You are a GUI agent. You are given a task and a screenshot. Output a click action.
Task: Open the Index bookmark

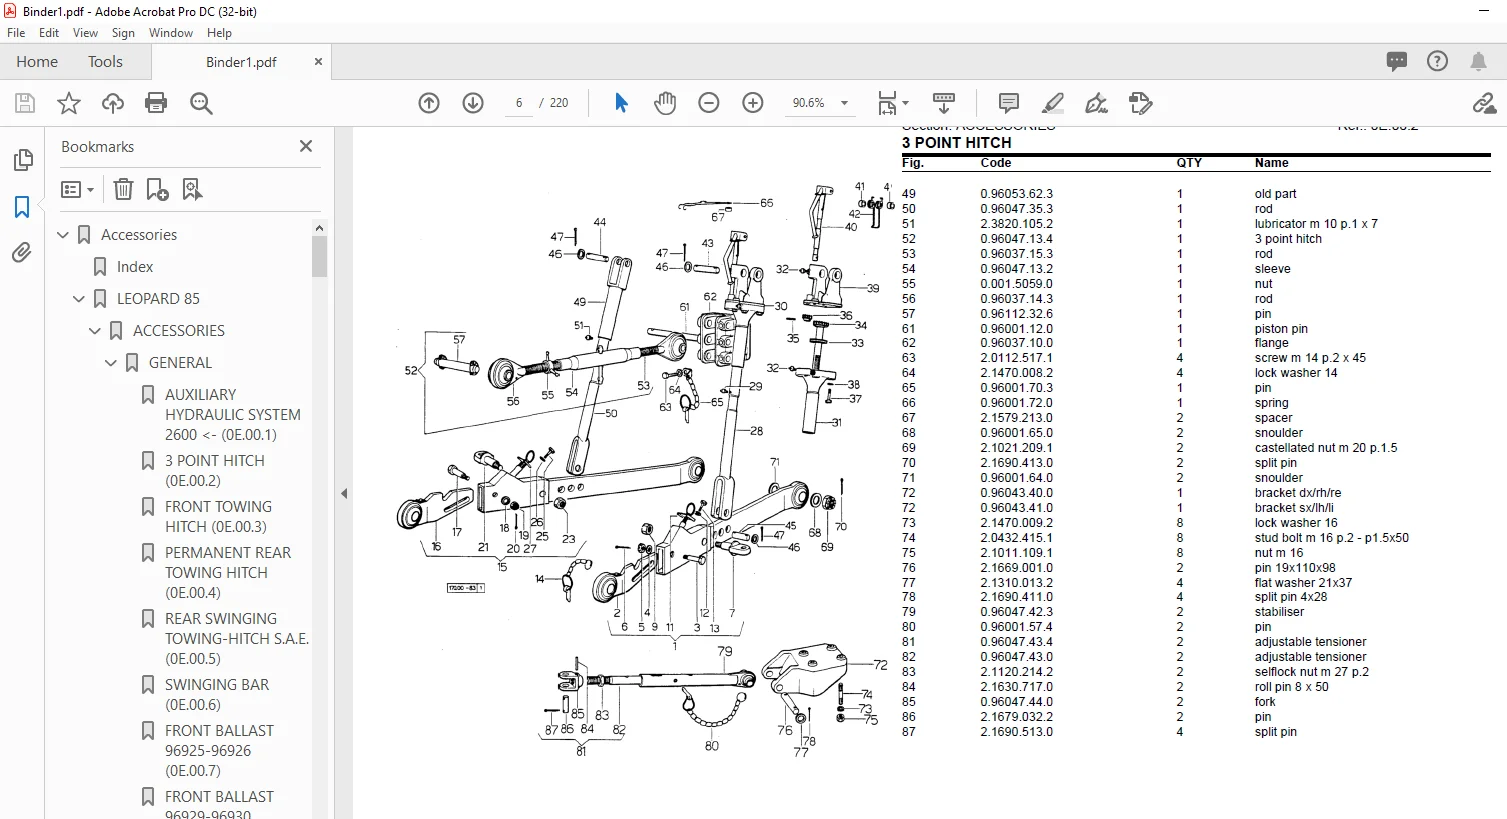tap(135, 267)
